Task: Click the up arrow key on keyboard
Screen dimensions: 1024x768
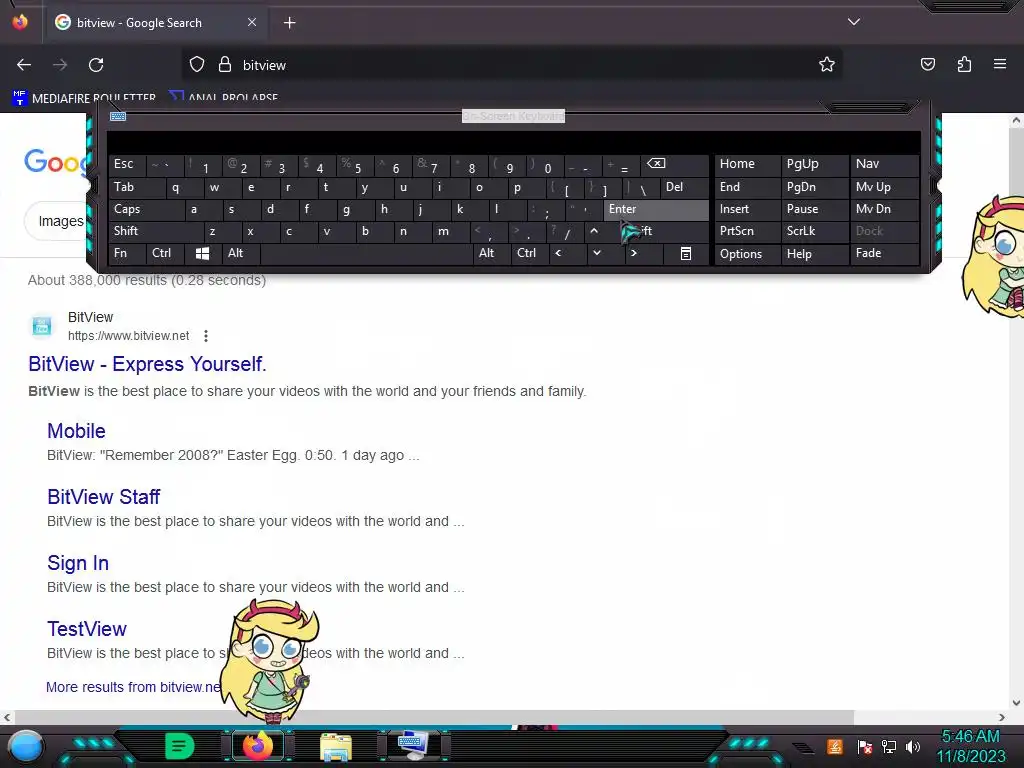Action: (x=594, y=231)
